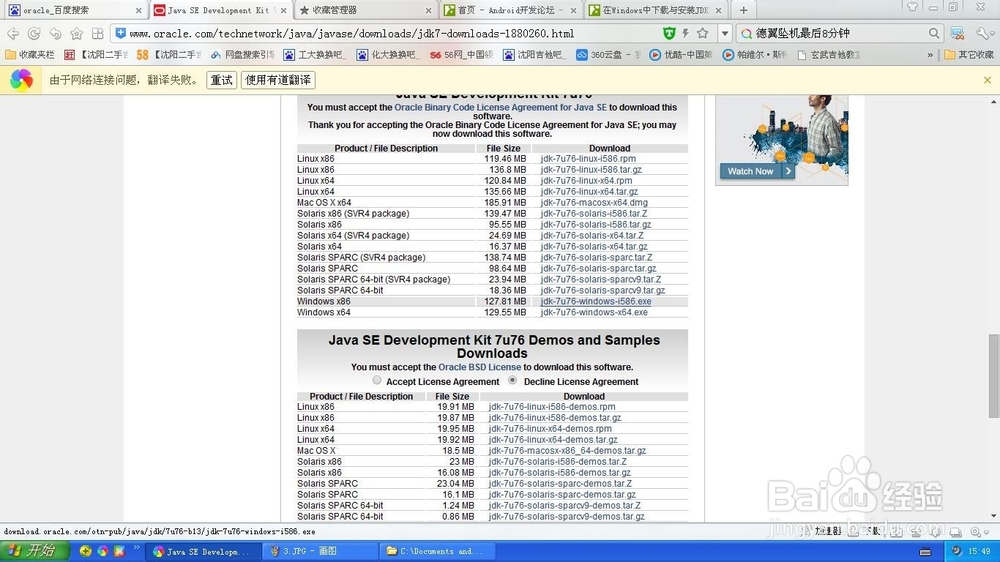Switch to the Java SE Development Kit tab
The image size is (1000, 562).
pyautogui.click(x=221, y=10)
